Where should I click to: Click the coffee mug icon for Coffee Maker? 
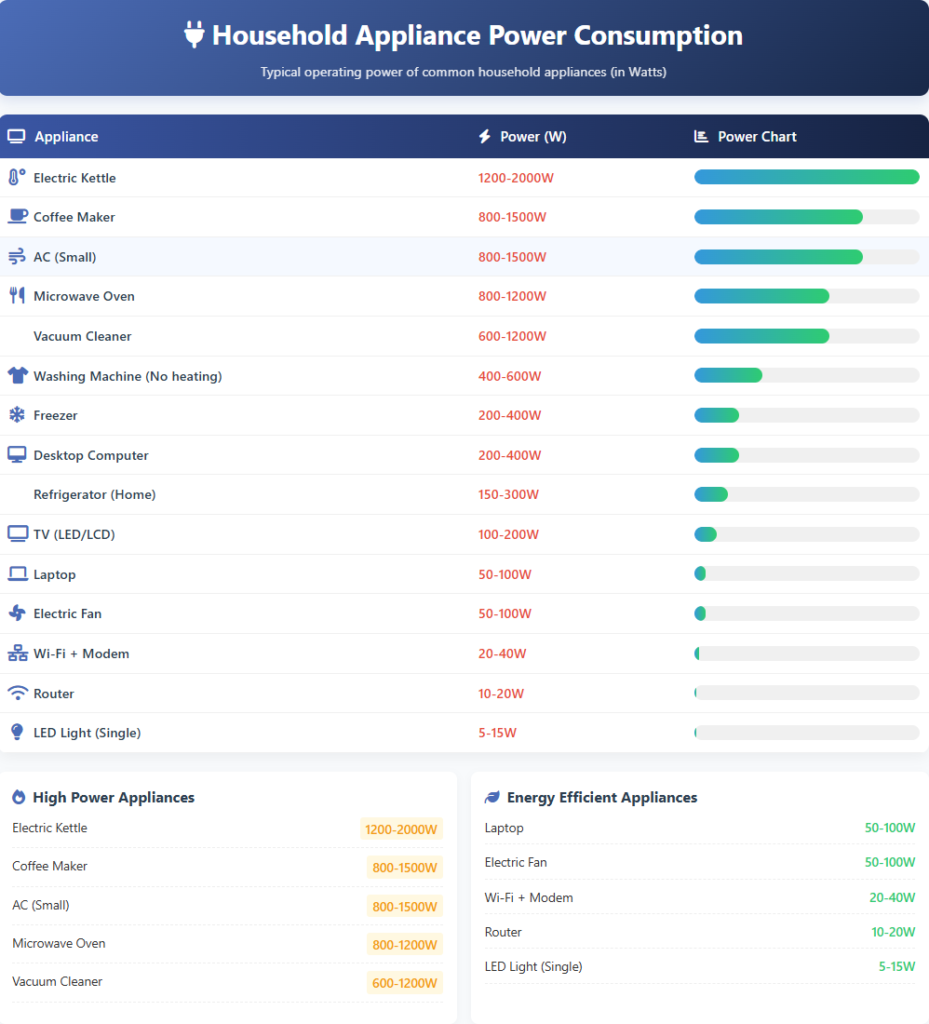(17, 217)
